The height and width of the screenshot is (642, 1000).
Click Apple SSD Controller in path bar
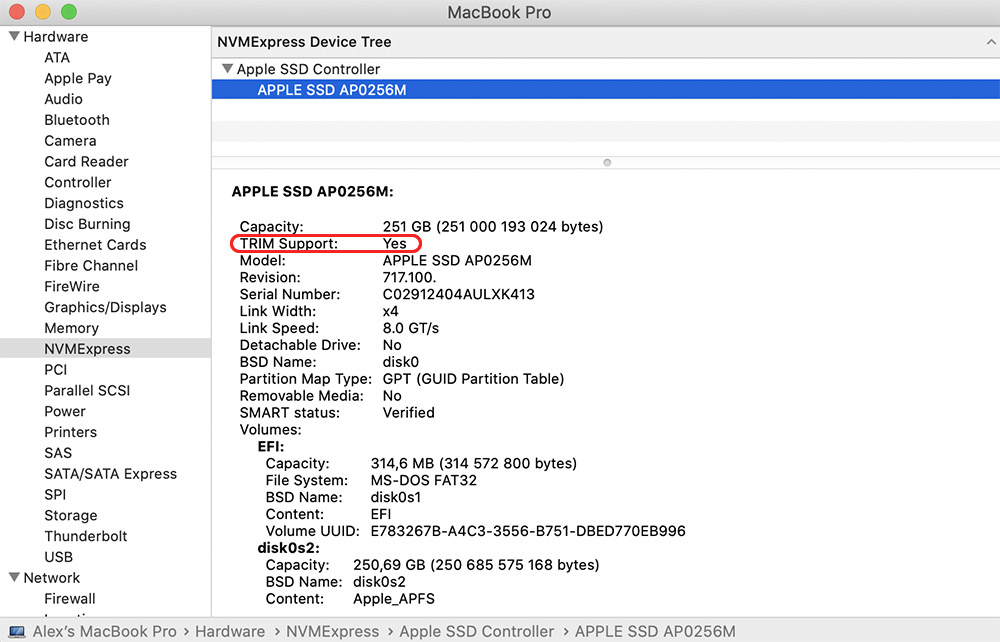point(476,632)
